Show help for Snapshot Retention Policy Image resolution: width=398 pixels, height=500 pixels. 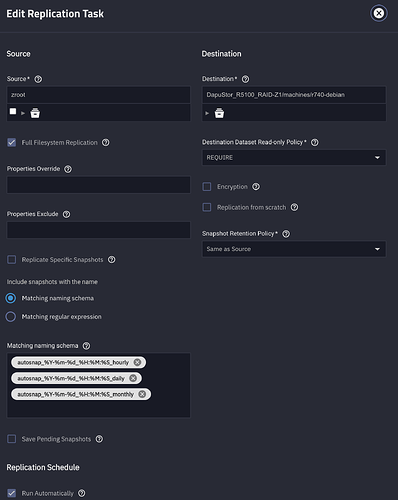pyautogui.click(x=286, y=234)
